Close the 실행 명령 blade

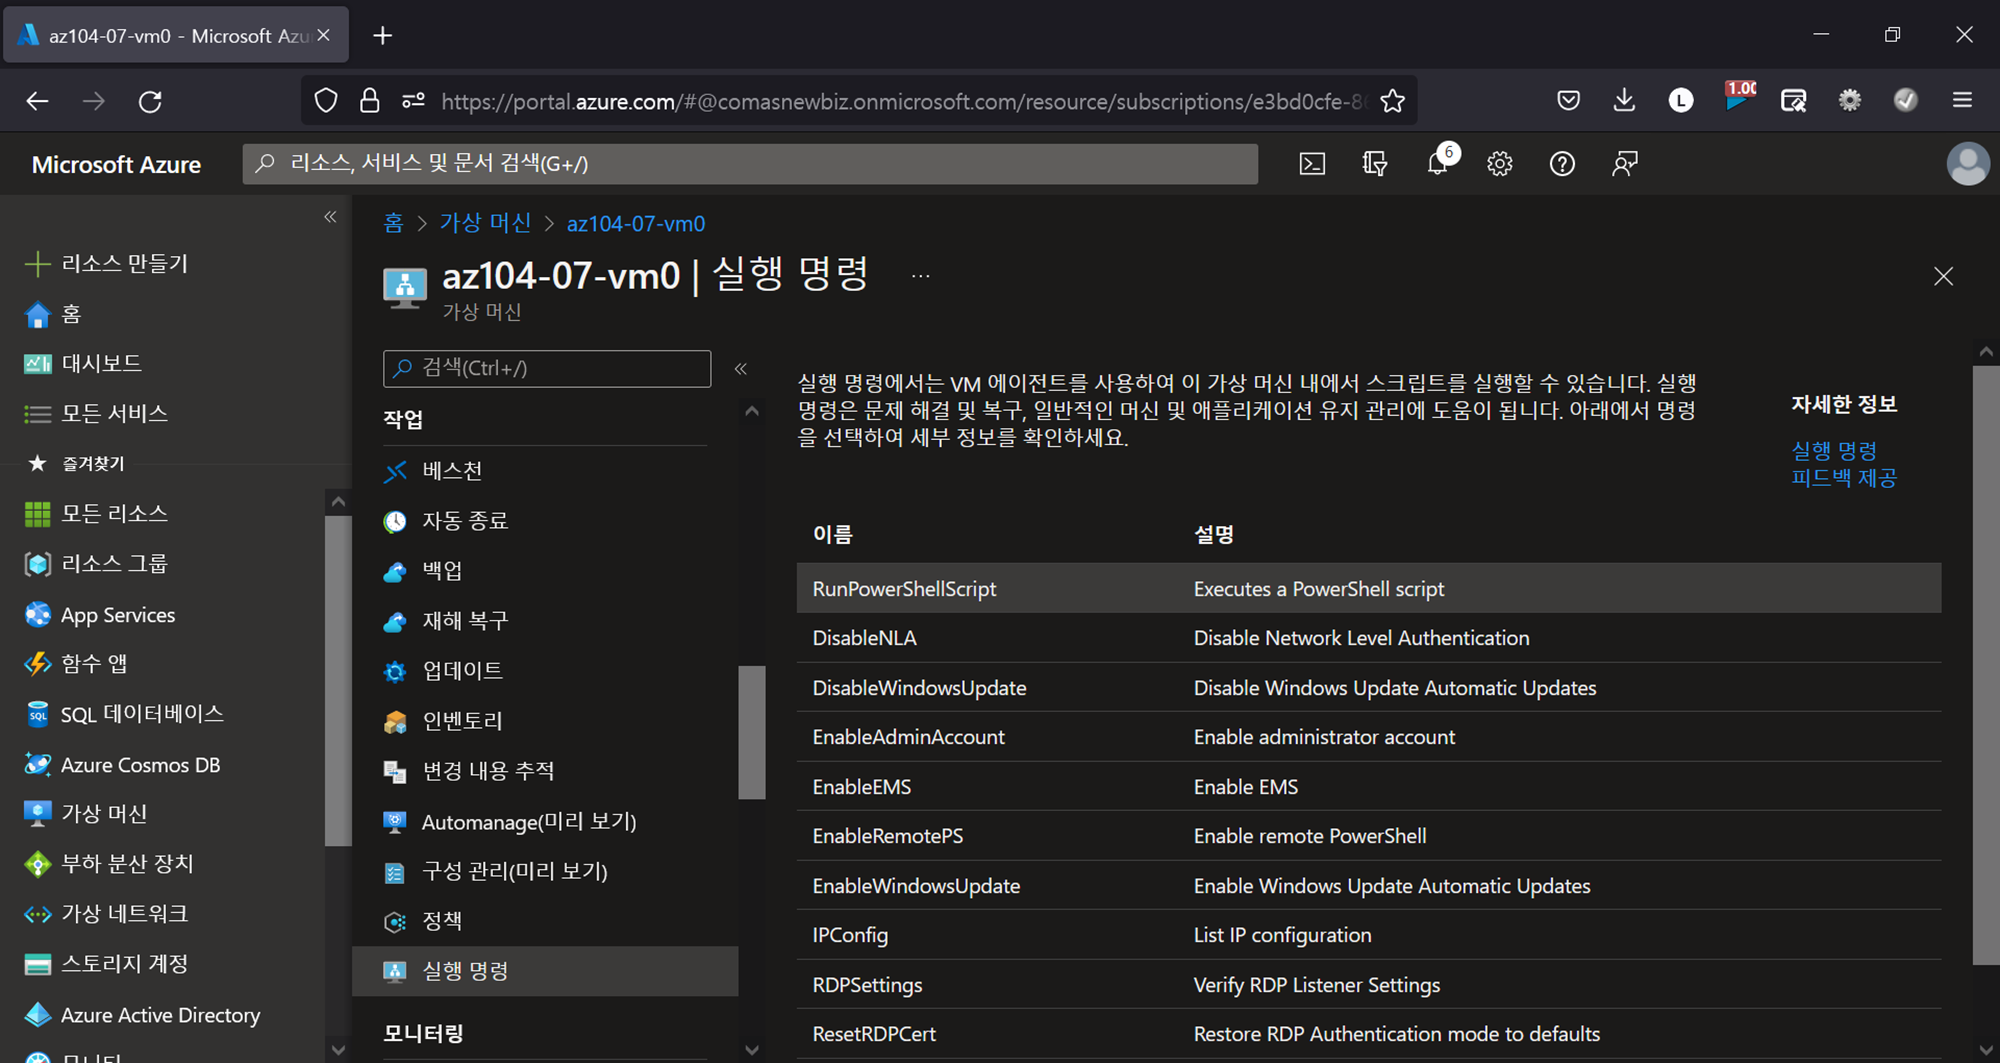(1943, 277)
